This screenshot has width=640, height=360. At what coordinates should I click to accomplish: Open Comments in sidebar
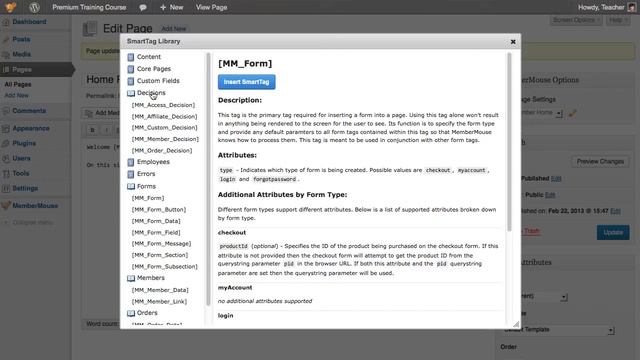(x=29, y=111)
